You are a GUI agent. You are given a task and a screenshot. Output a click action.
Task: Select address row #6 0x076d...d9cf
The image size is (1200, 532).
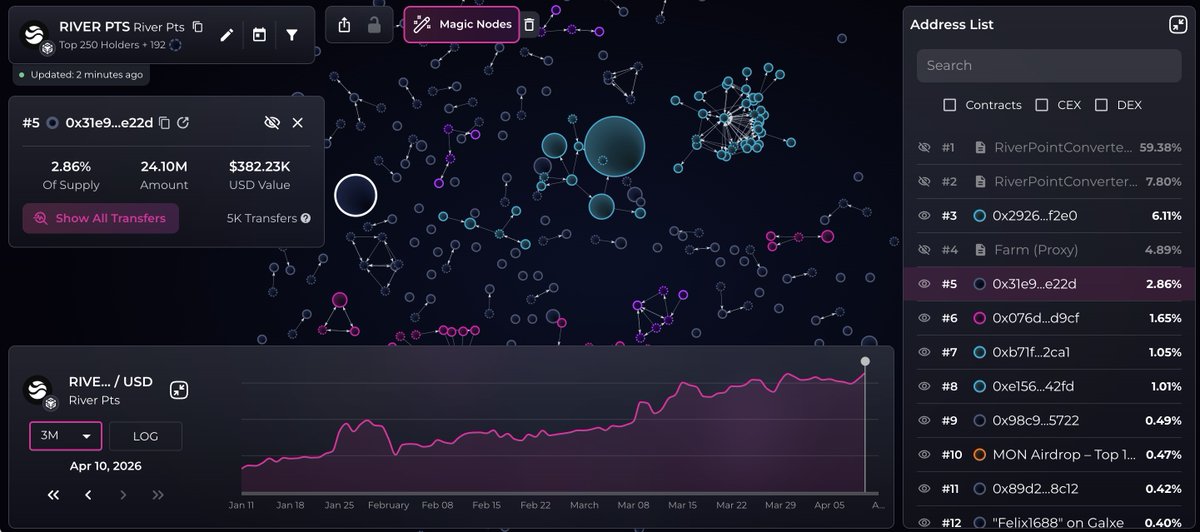(1049, 318)
